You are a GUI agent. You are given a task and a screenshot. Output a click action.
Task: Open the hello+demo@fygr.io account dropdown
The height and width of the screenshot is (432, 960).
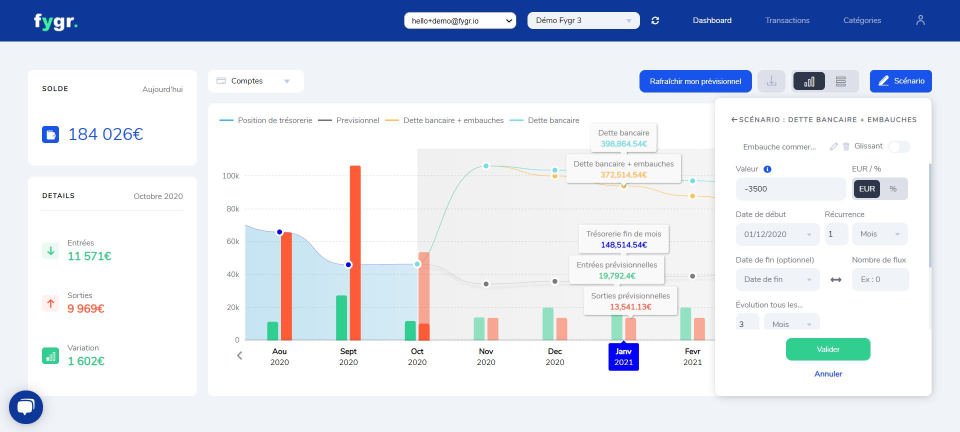(460, 20)
